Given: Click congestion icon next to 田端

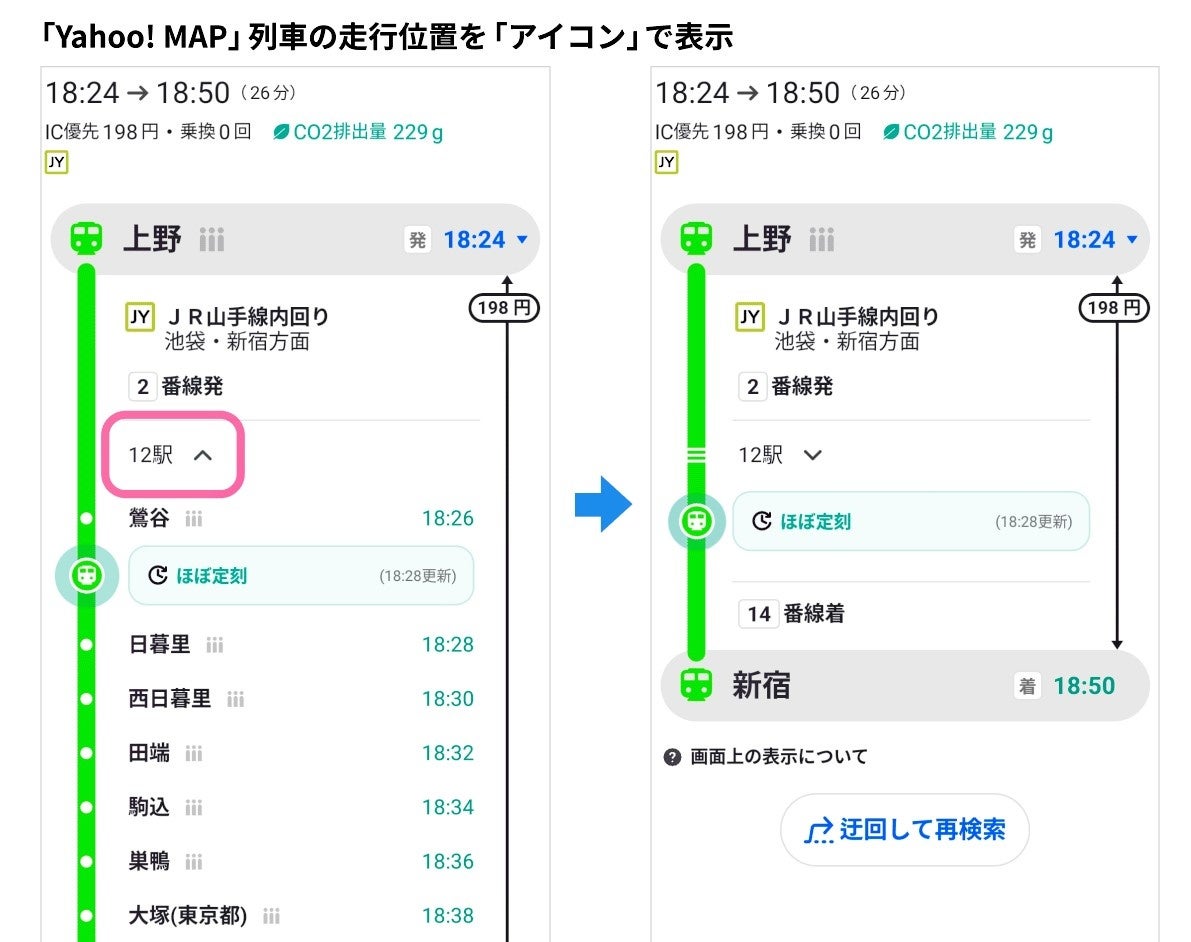Looking at the screenshot, I should click(x=194, y=754).
